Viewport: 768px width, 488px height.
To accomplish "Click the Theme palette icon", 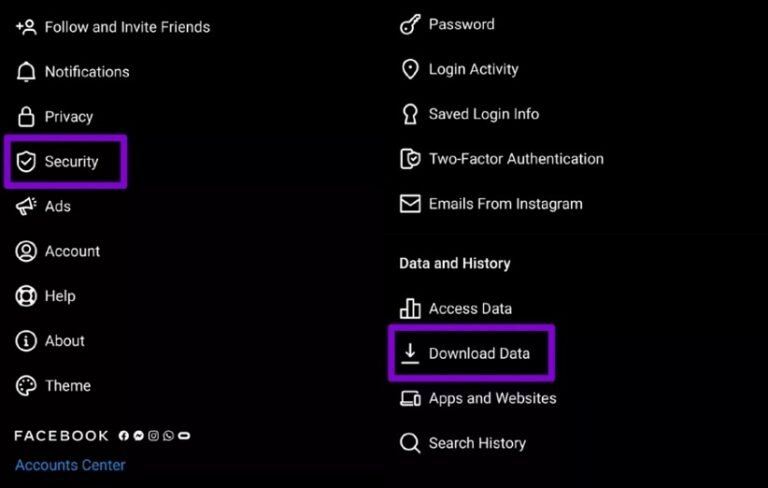I will click(x=26, y=386).
